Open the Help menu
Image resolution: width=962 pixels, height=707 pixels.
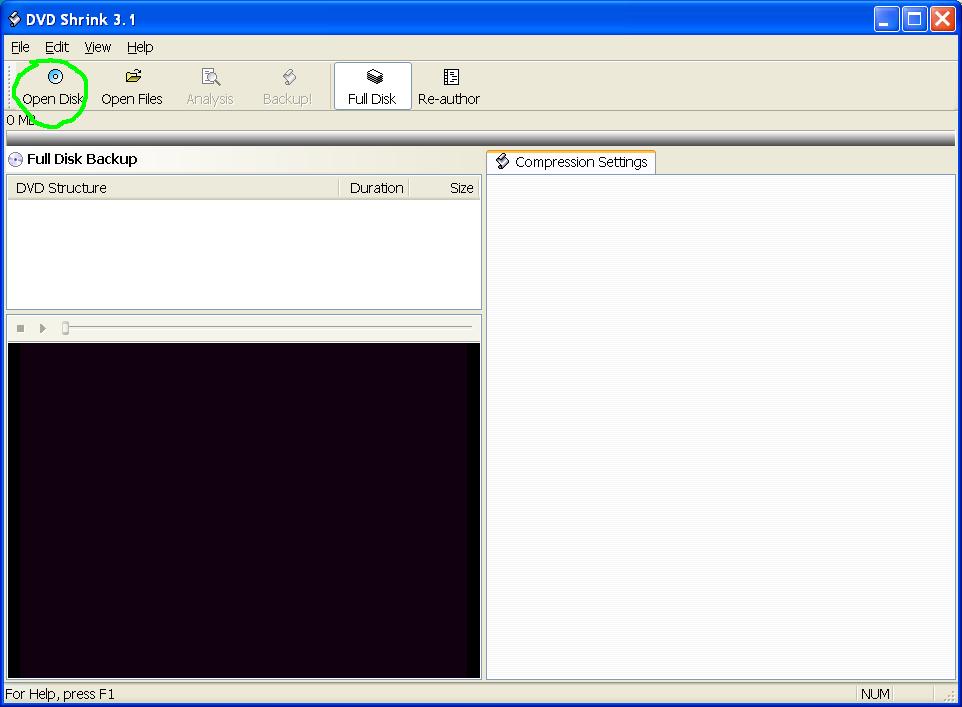[x=140, y=47]
